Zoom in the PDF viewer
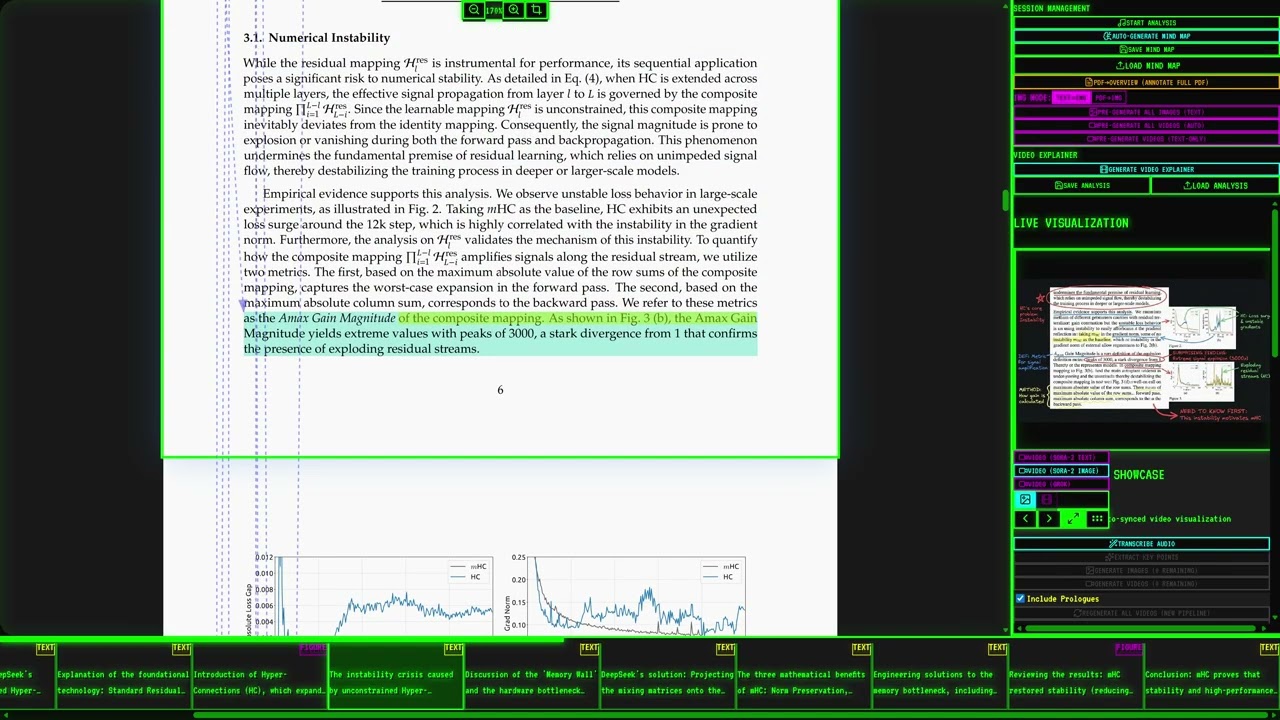The image size is (1280, 720). (x=514, y=10)
